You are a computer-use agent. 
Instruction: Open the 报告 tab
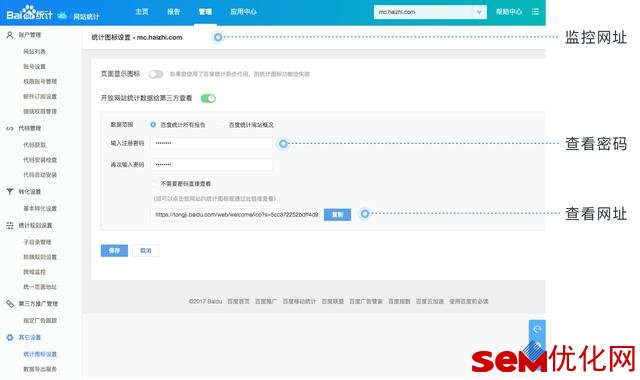coord(173,12)
